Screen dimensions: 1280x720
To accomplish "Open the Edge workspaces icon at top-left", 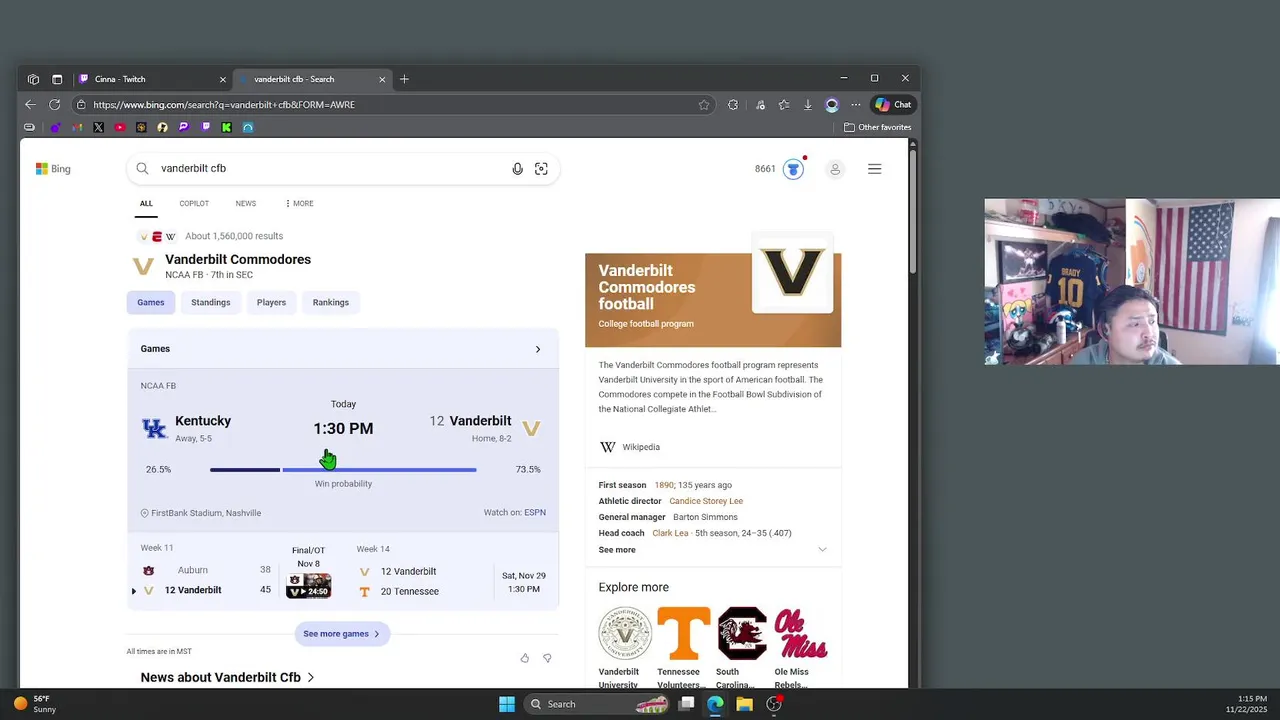I will tap(33, 79).
